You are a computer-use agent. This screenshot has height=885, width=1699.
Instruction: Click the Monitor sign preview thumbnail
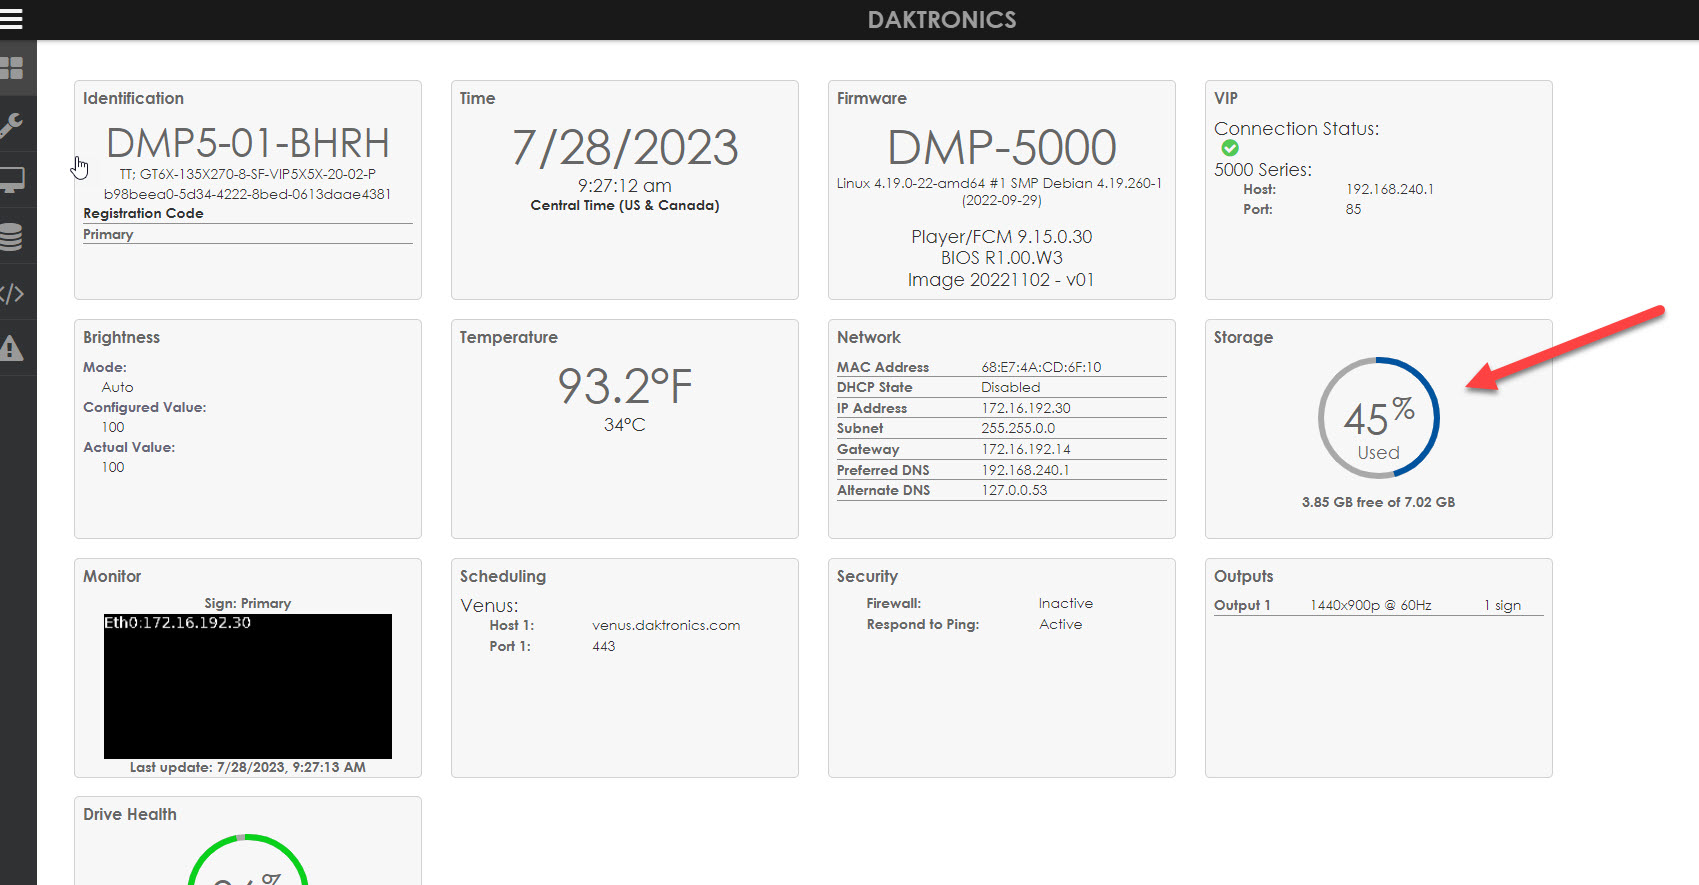(247, 686)
